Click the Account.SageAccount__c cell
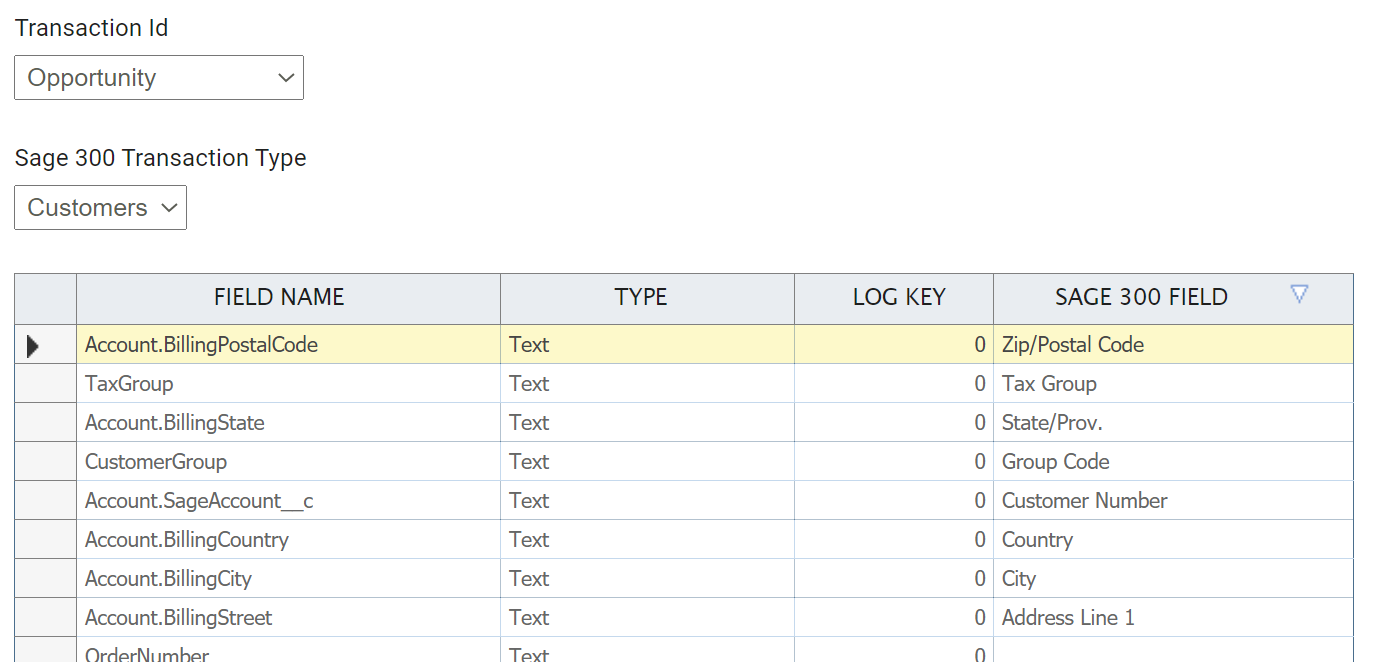 199,501
